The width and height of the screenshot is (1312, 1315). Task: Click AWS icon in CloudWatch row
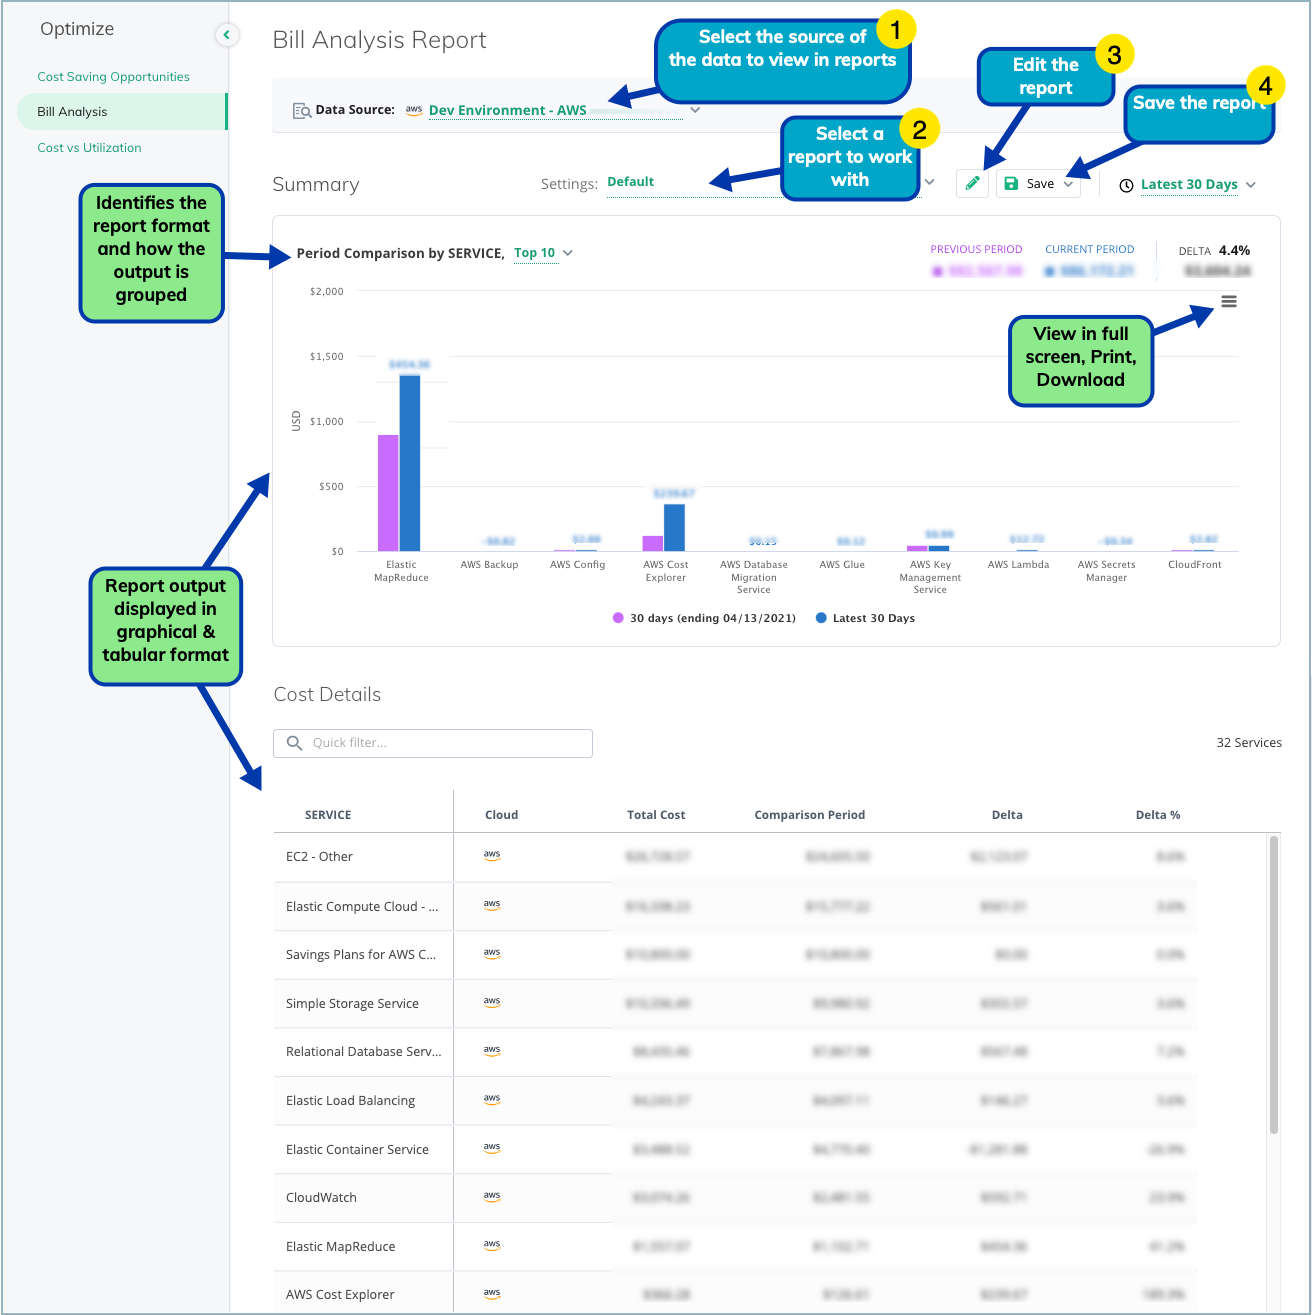492,1196
